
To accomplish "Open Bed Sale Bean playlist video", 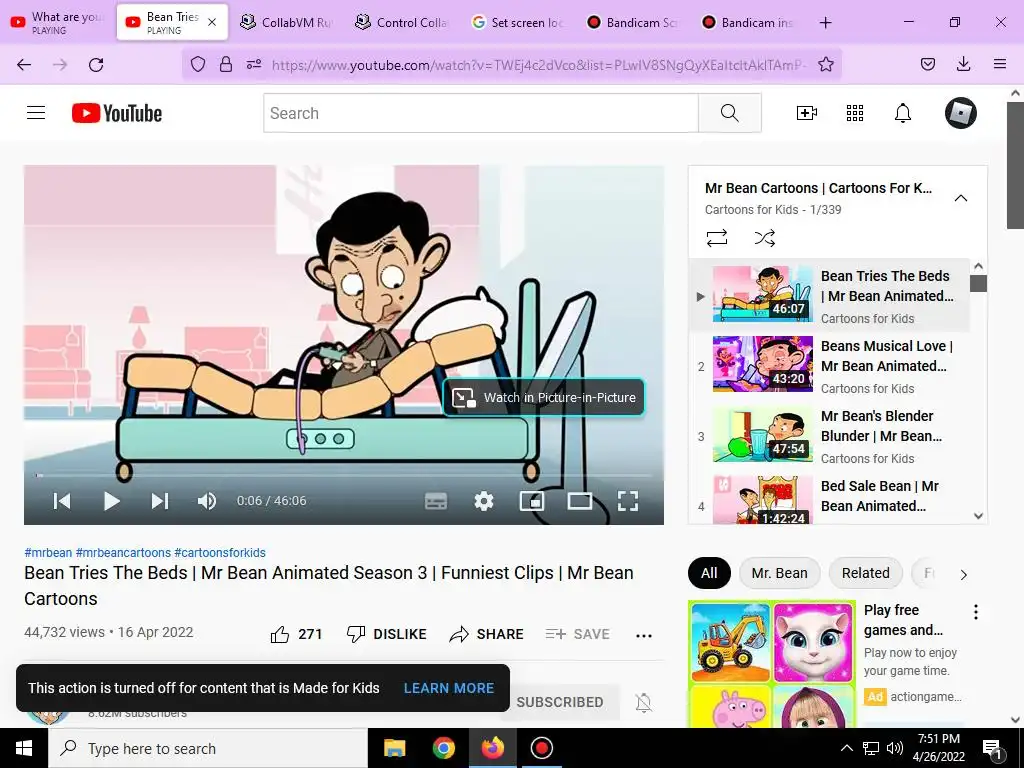I will pyautogui.click(x=829, y=498).
